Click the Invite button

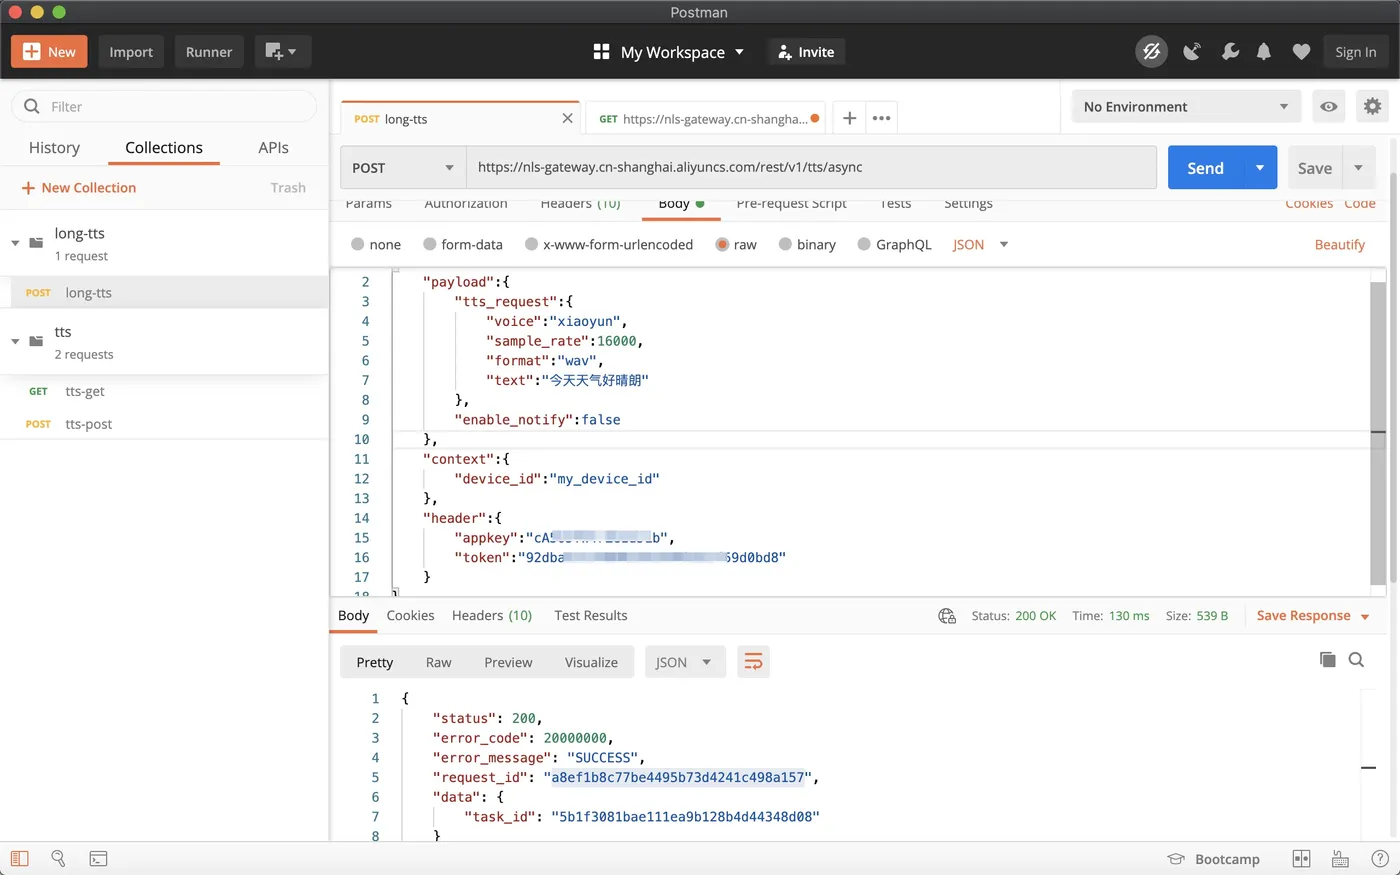coord(806,52)
